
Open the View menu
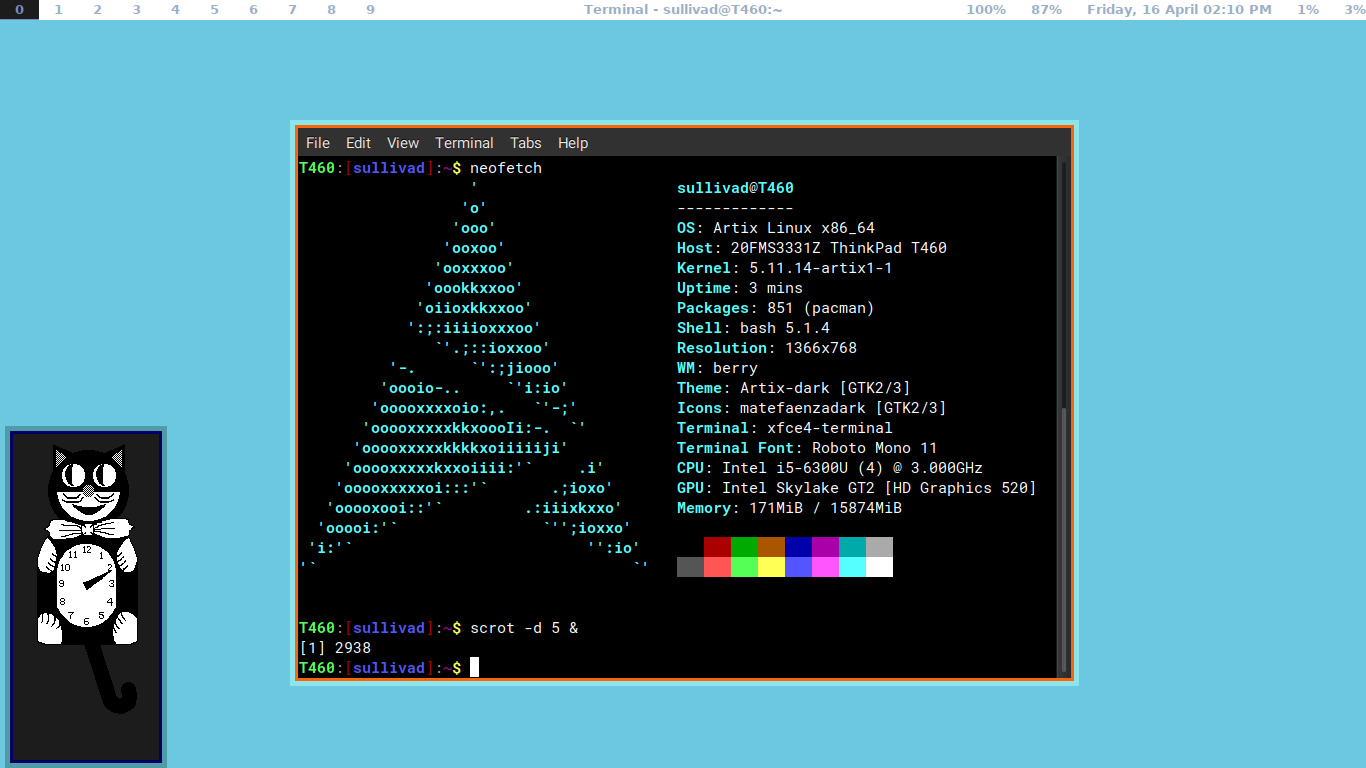402,143
